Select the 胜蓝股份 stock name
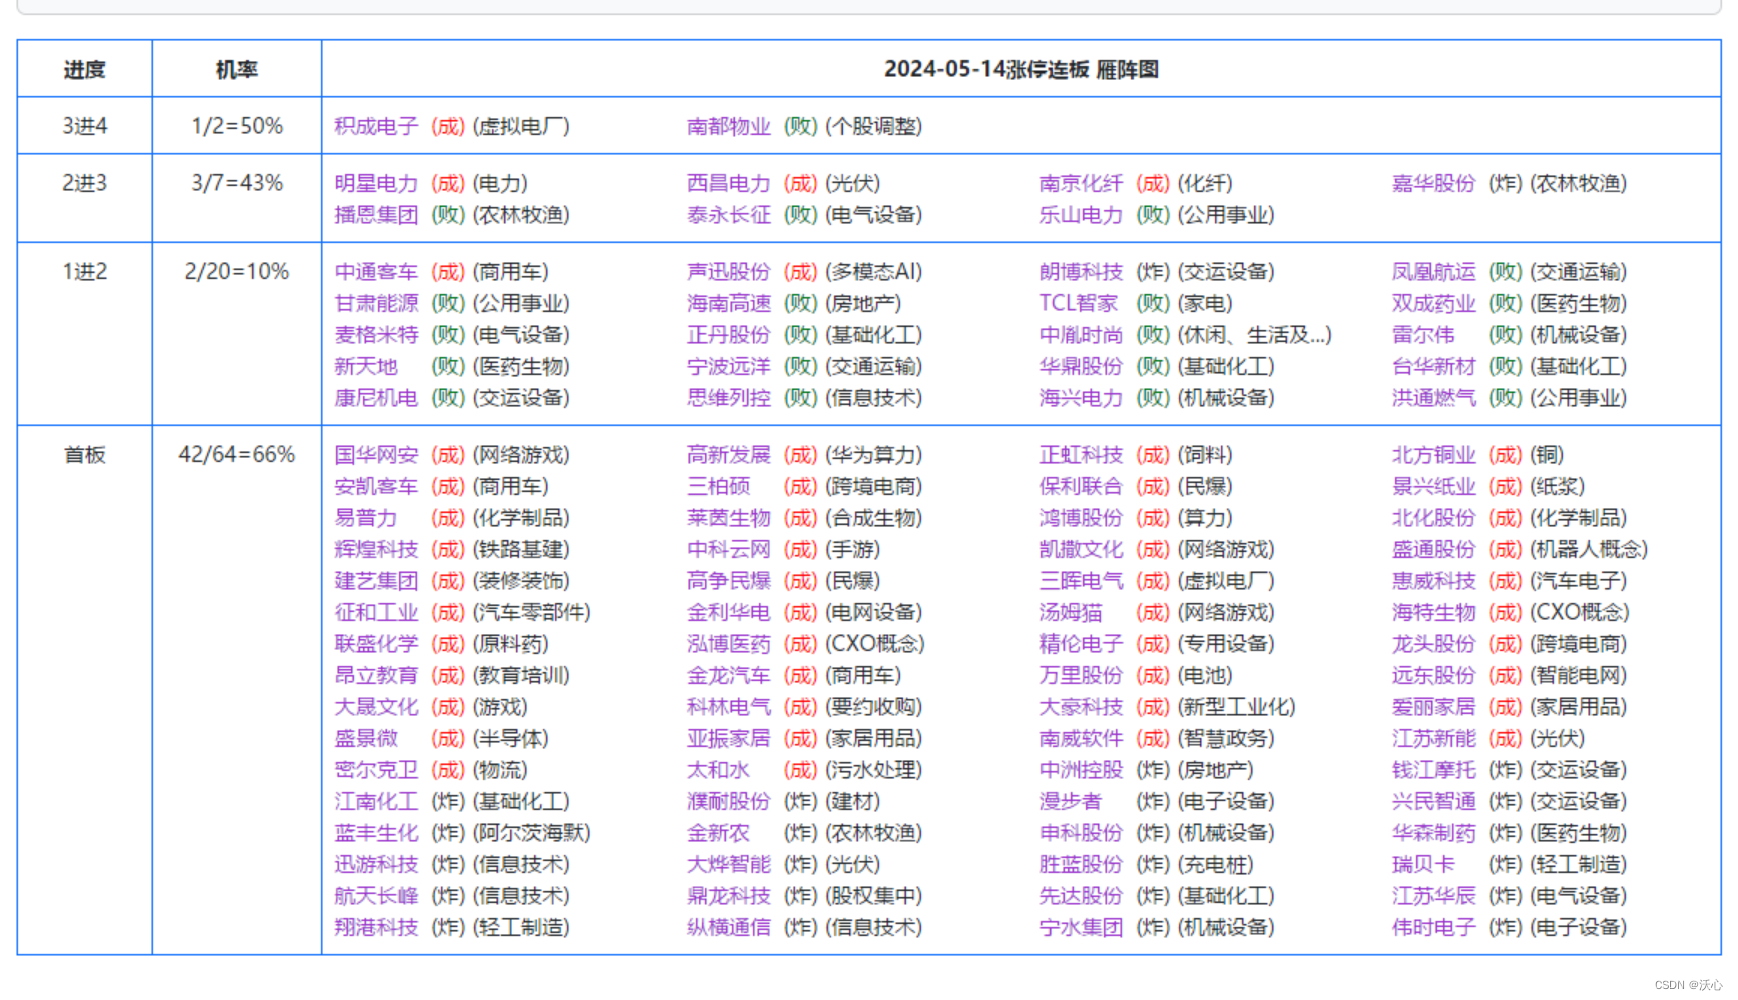This screenshot has width=1738, height=1000. coord(1081,865)
